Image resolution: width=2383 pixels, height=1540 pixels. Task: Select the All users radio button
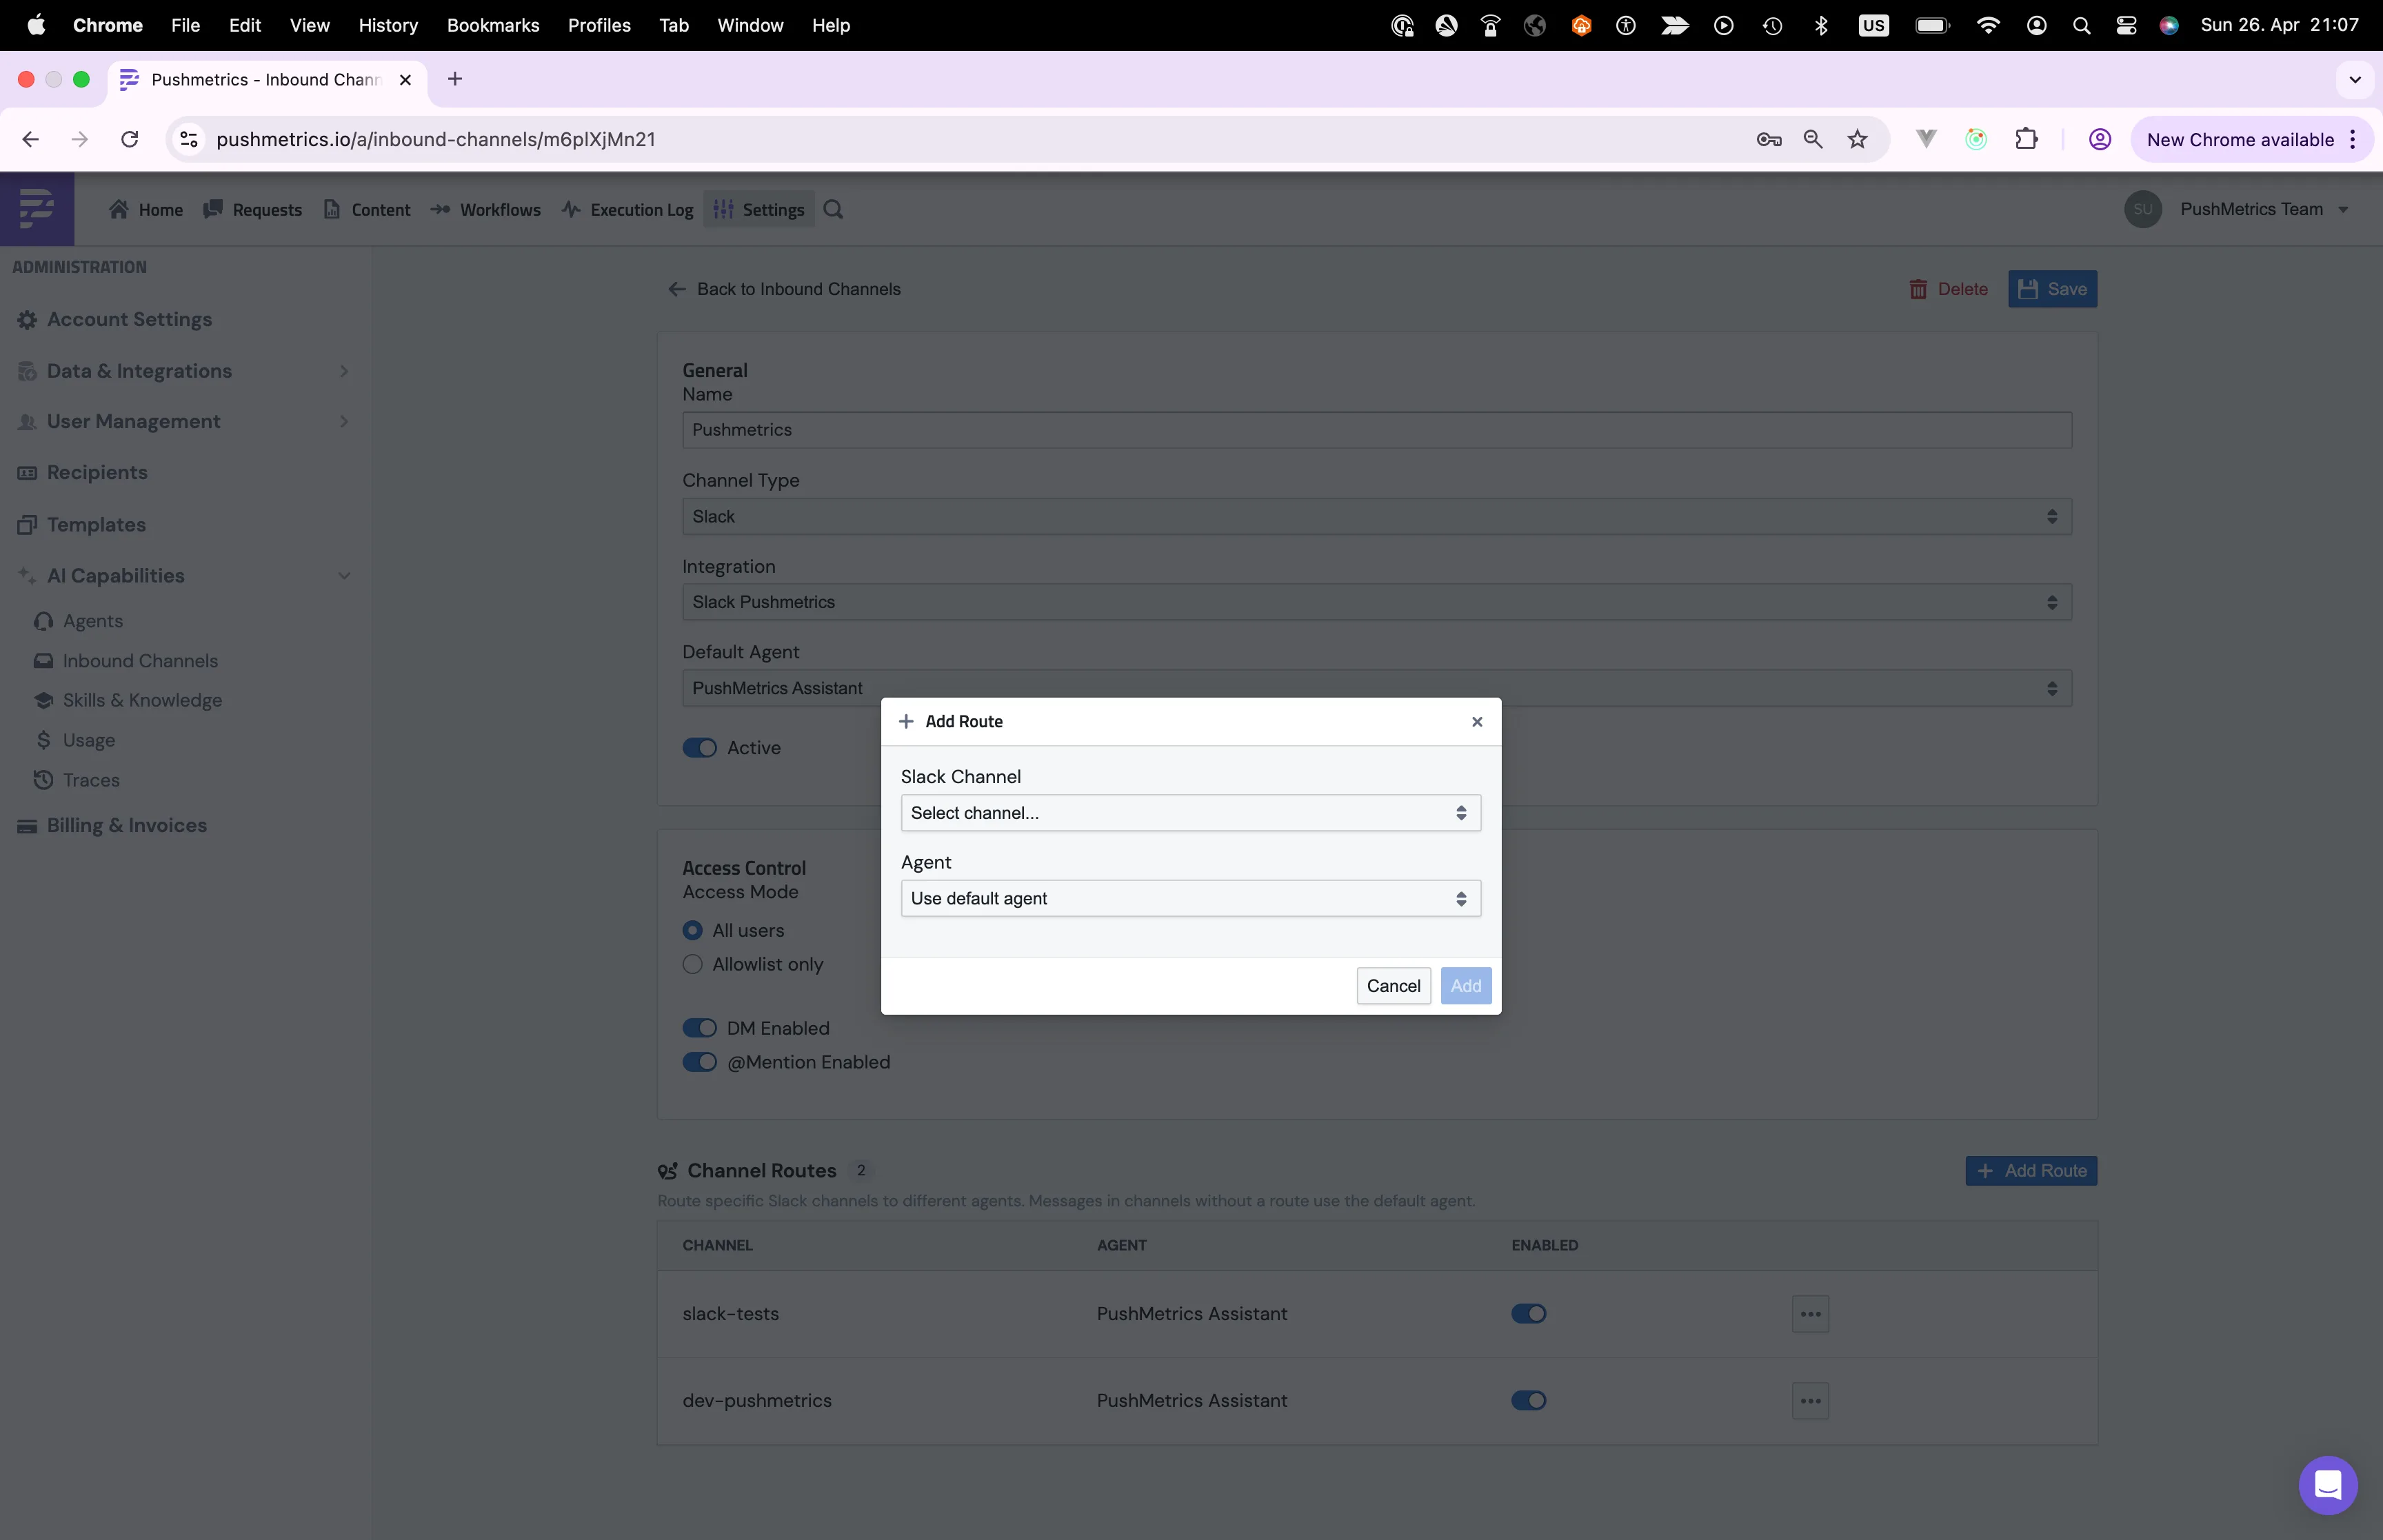click(692, 930)
